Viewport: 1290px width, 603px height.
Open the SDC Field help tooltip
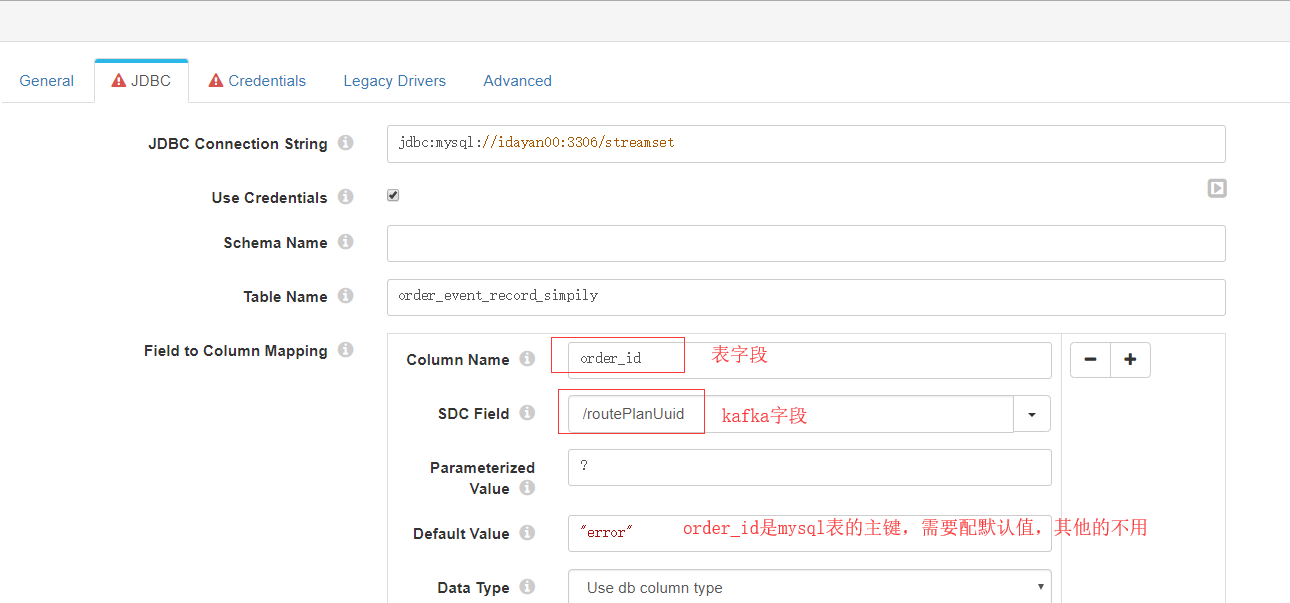click(x=527, y=412)
